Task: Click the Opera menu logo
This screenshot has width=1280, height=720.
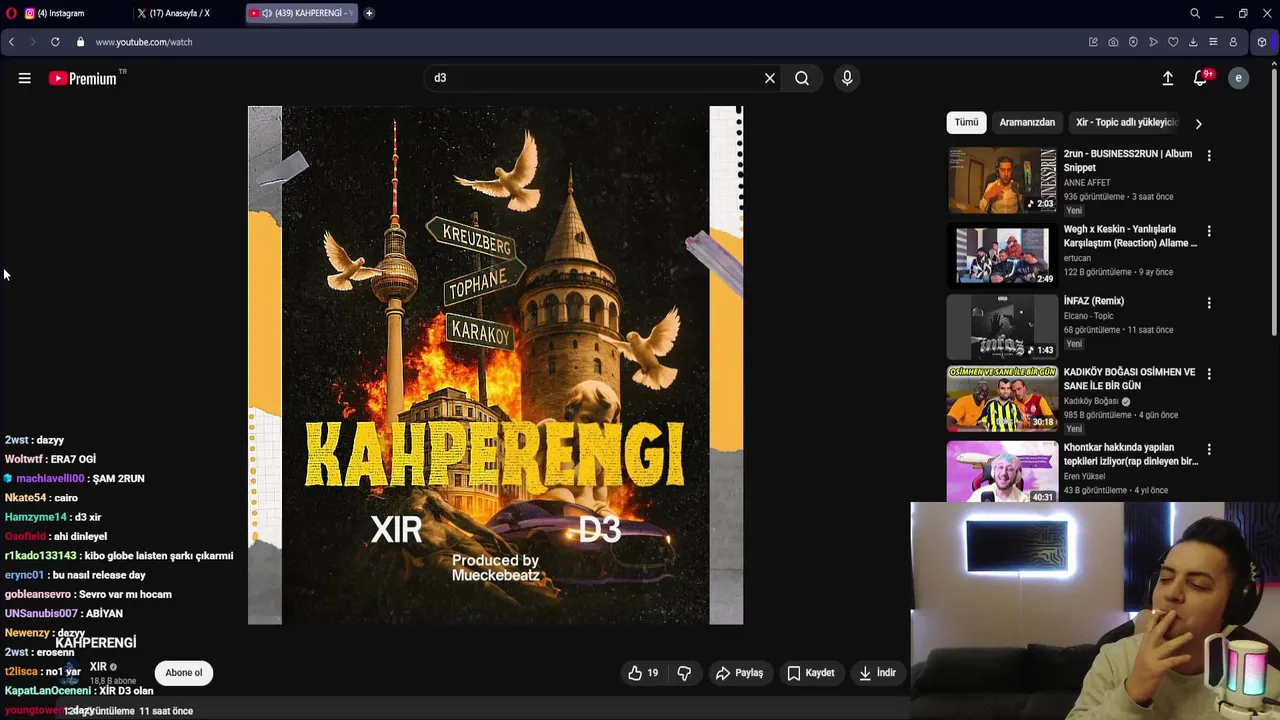Action: tap(12, 13)
